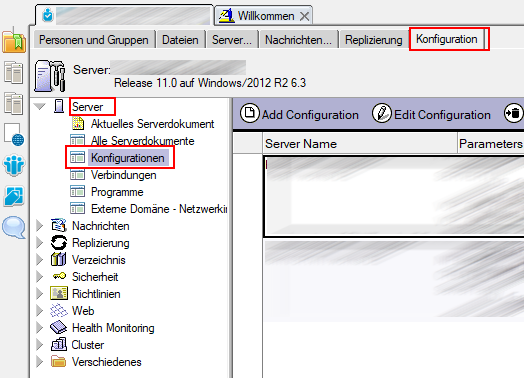The width and height of the screenshot is (524, 378).
Task: Expand the Replizierung tree node
Action: (x=40, y=243)
